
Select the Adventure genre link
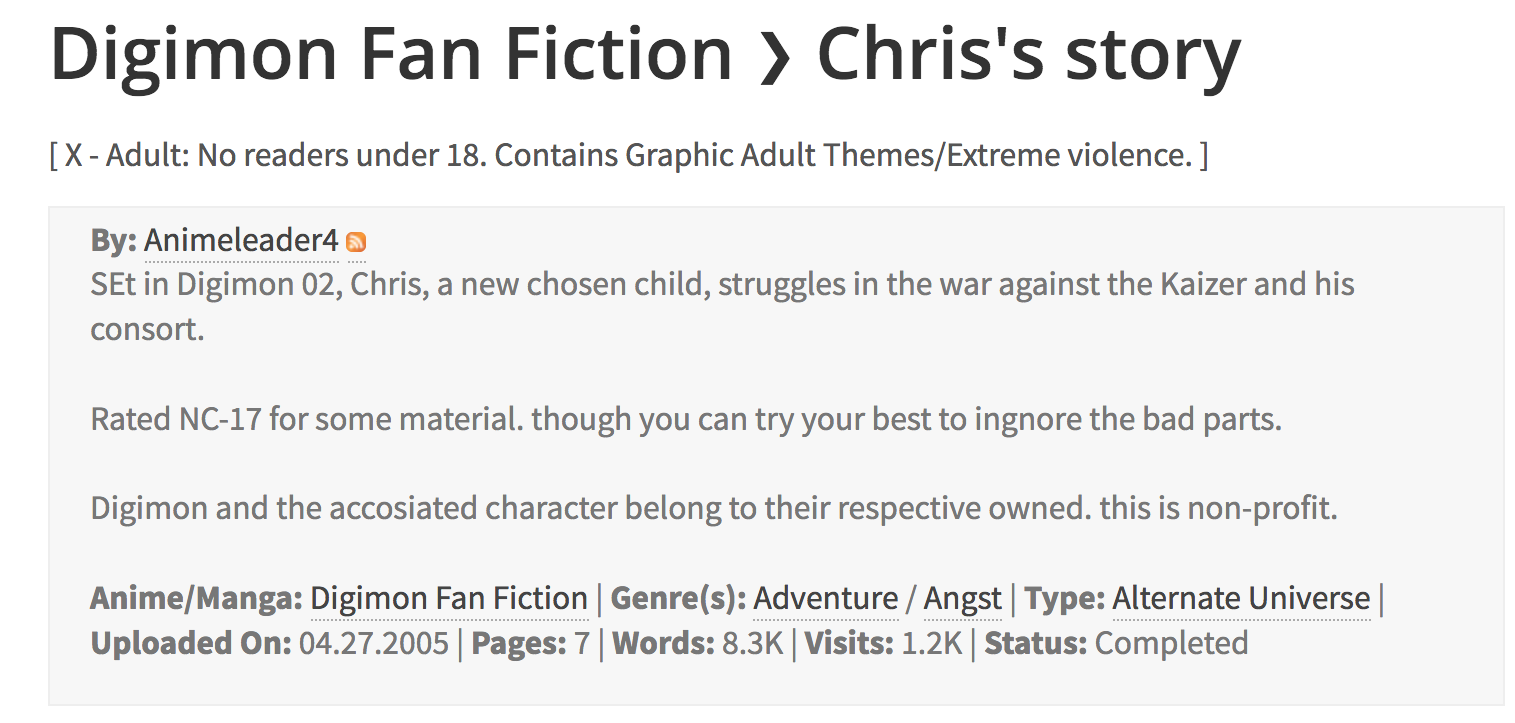[x=826, y=598]
